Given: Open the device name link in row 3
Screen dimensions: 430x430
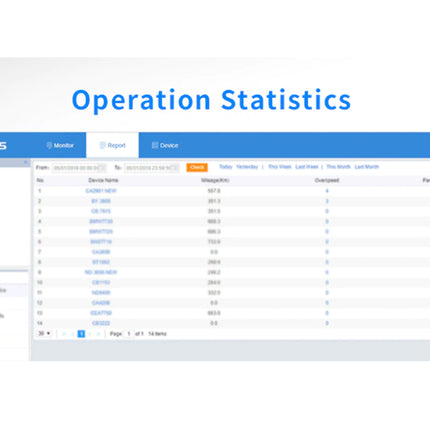Looking at the screenshot, I should tap(101, 211).
